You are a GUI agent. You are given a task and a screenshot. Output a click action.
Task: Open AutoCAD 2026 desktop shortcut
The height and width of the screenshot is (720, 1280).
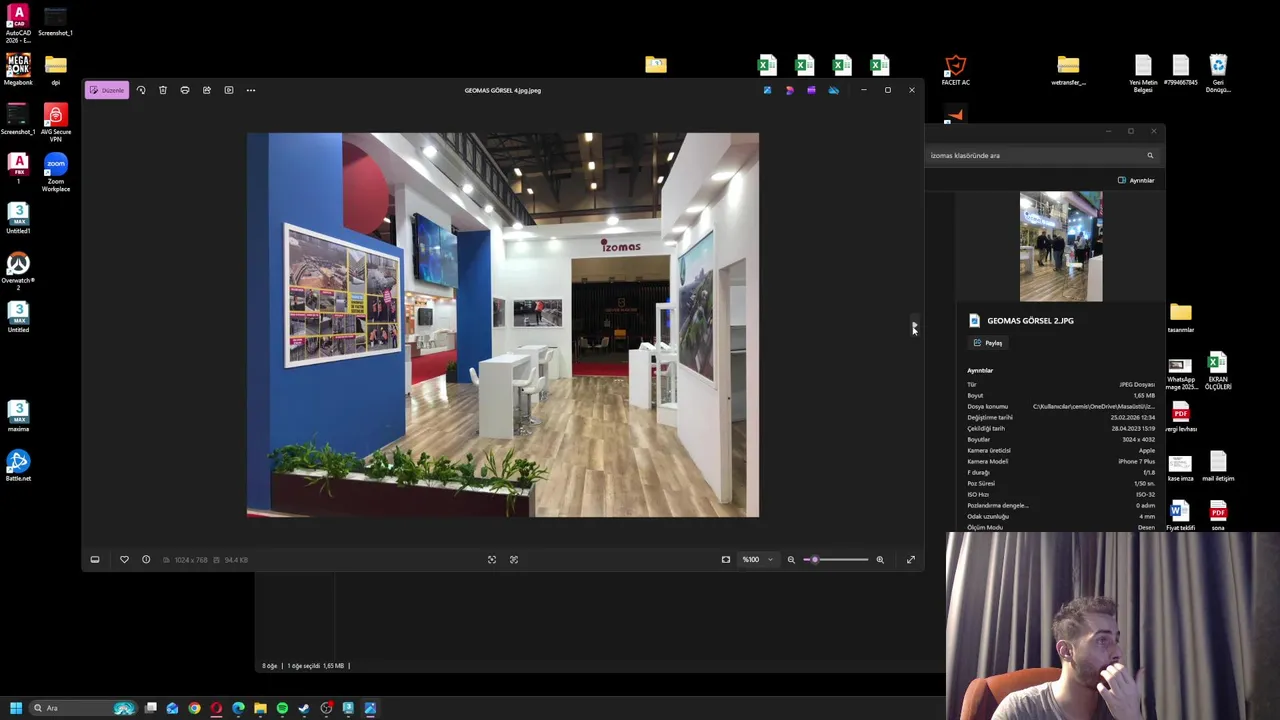(x=18, y=25)
